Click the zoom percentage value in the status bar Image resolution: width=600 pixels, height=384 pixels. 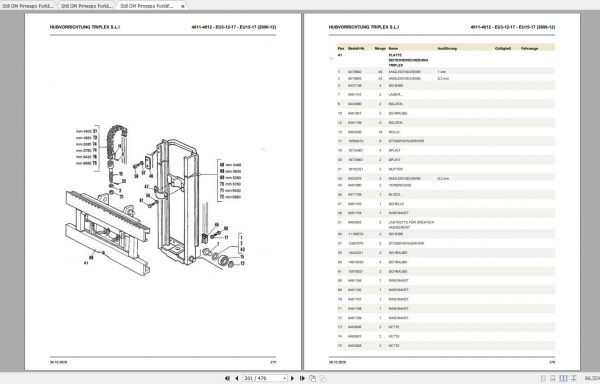592,378
